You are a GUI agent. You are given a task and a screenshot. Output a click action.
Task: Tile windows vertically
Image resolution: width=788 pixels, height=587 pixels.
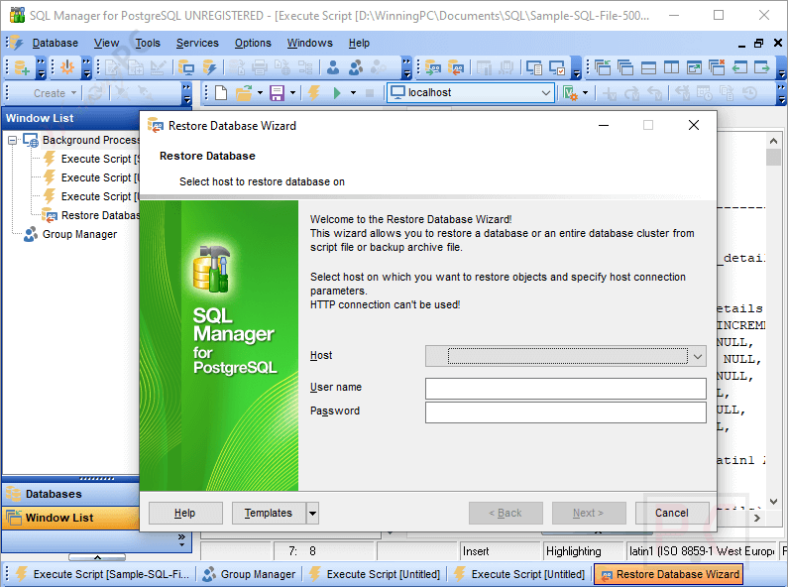(x=671, y=67)
